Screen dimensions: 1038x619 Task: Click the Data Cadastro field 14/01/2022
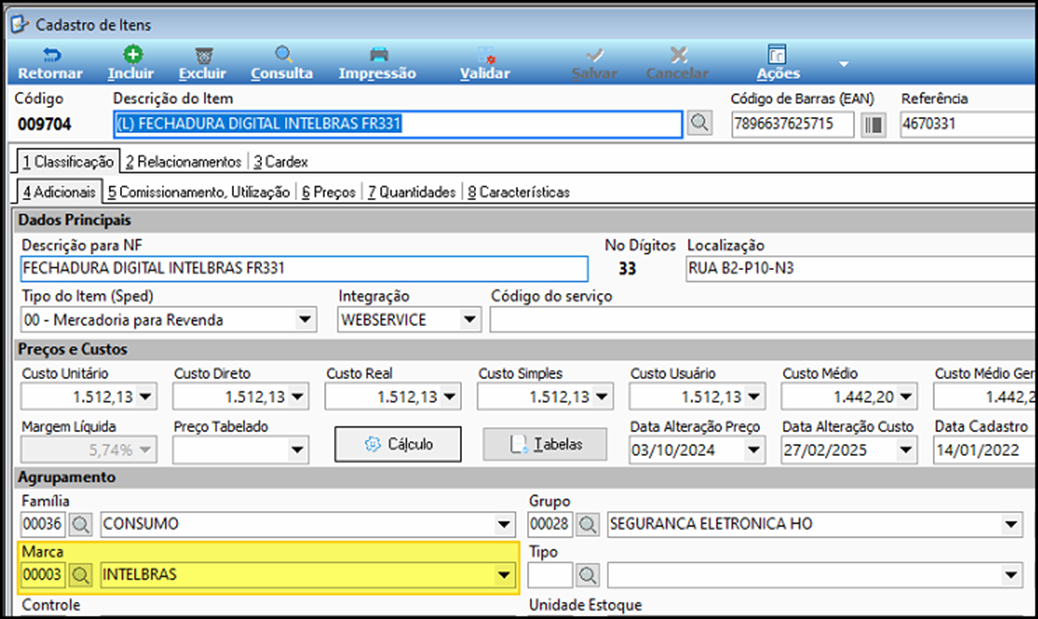[x=985, y=450]
